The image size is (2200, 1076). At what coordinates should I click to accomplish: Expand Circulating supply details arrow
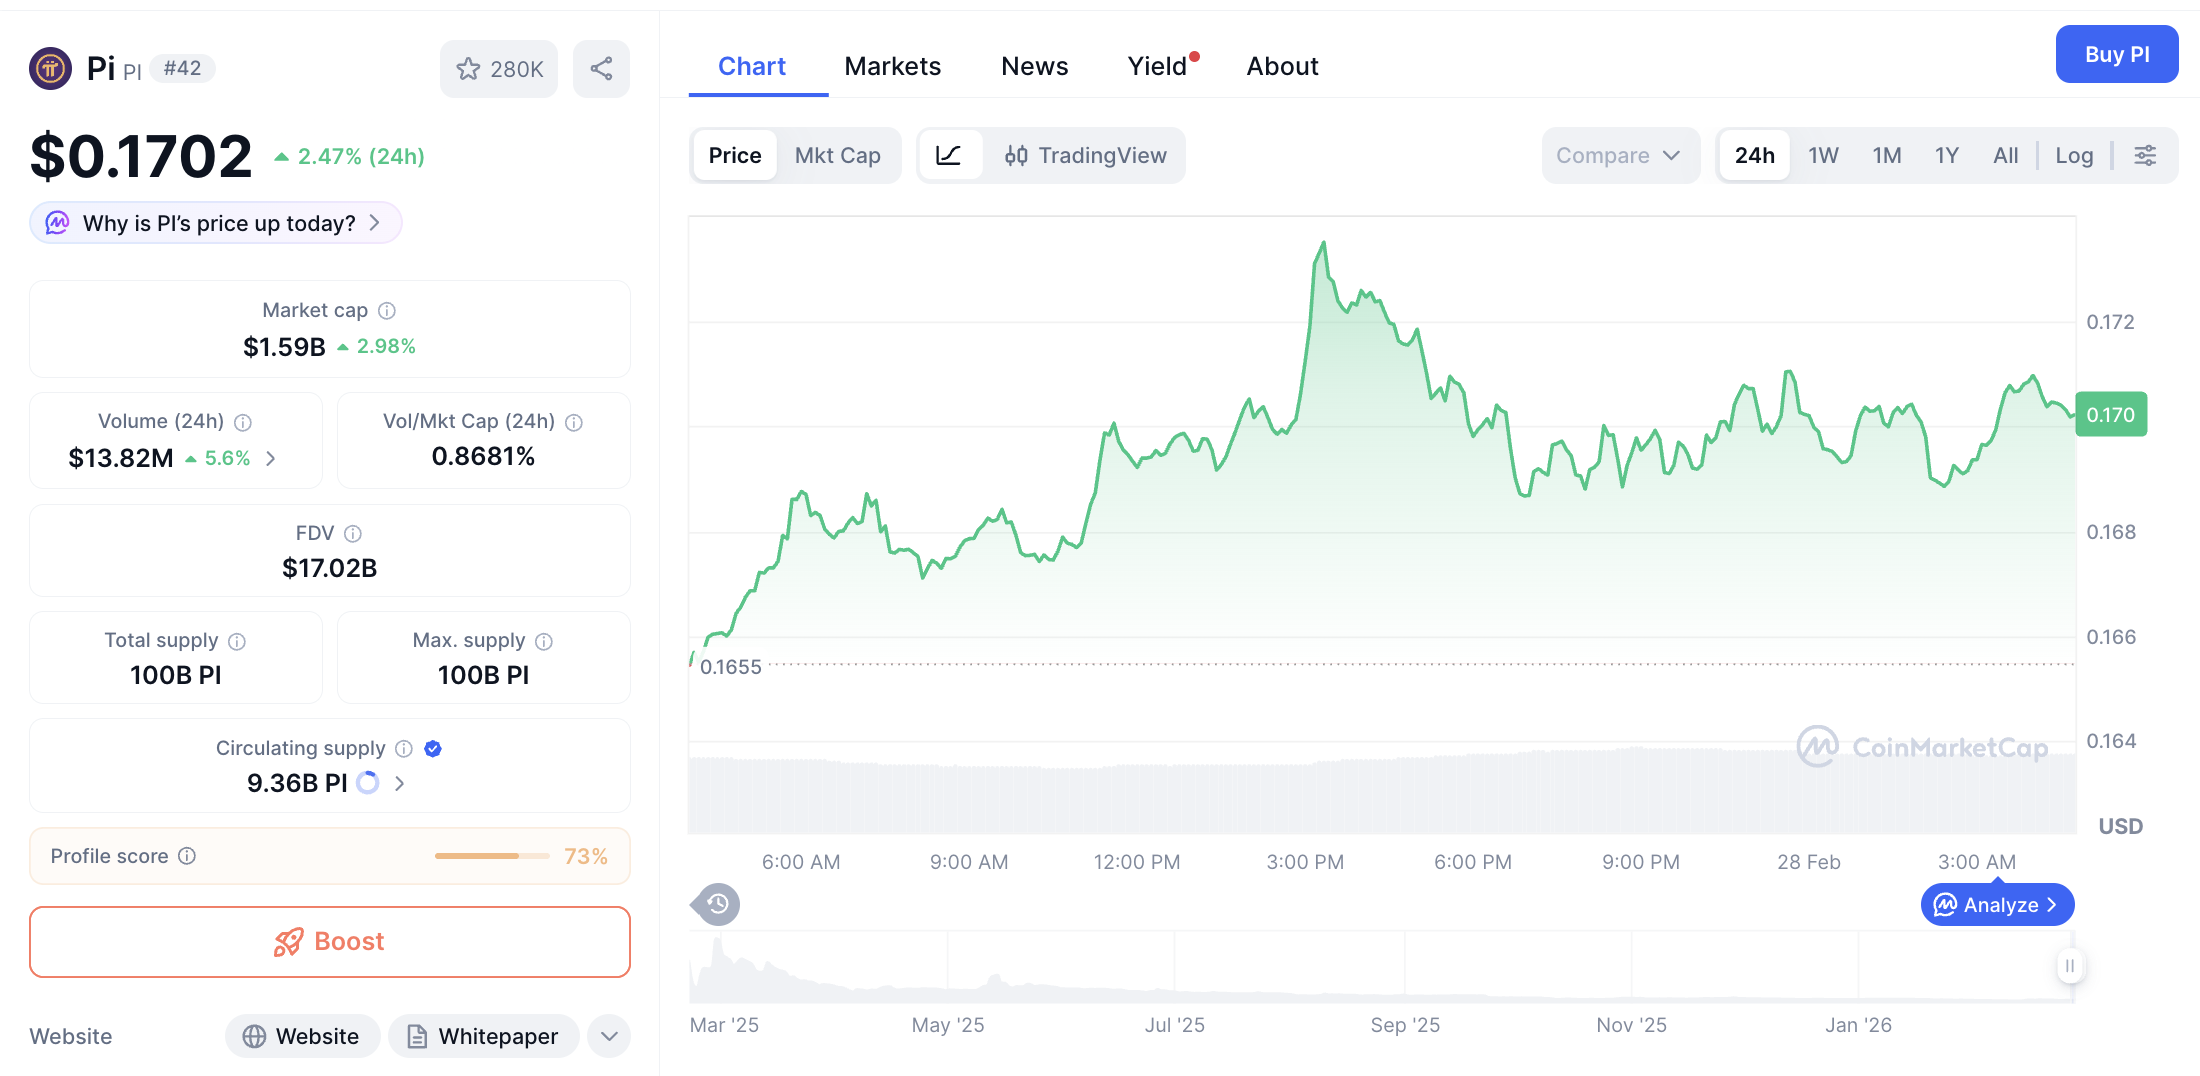pyautogui.click(x=400, y=783)
